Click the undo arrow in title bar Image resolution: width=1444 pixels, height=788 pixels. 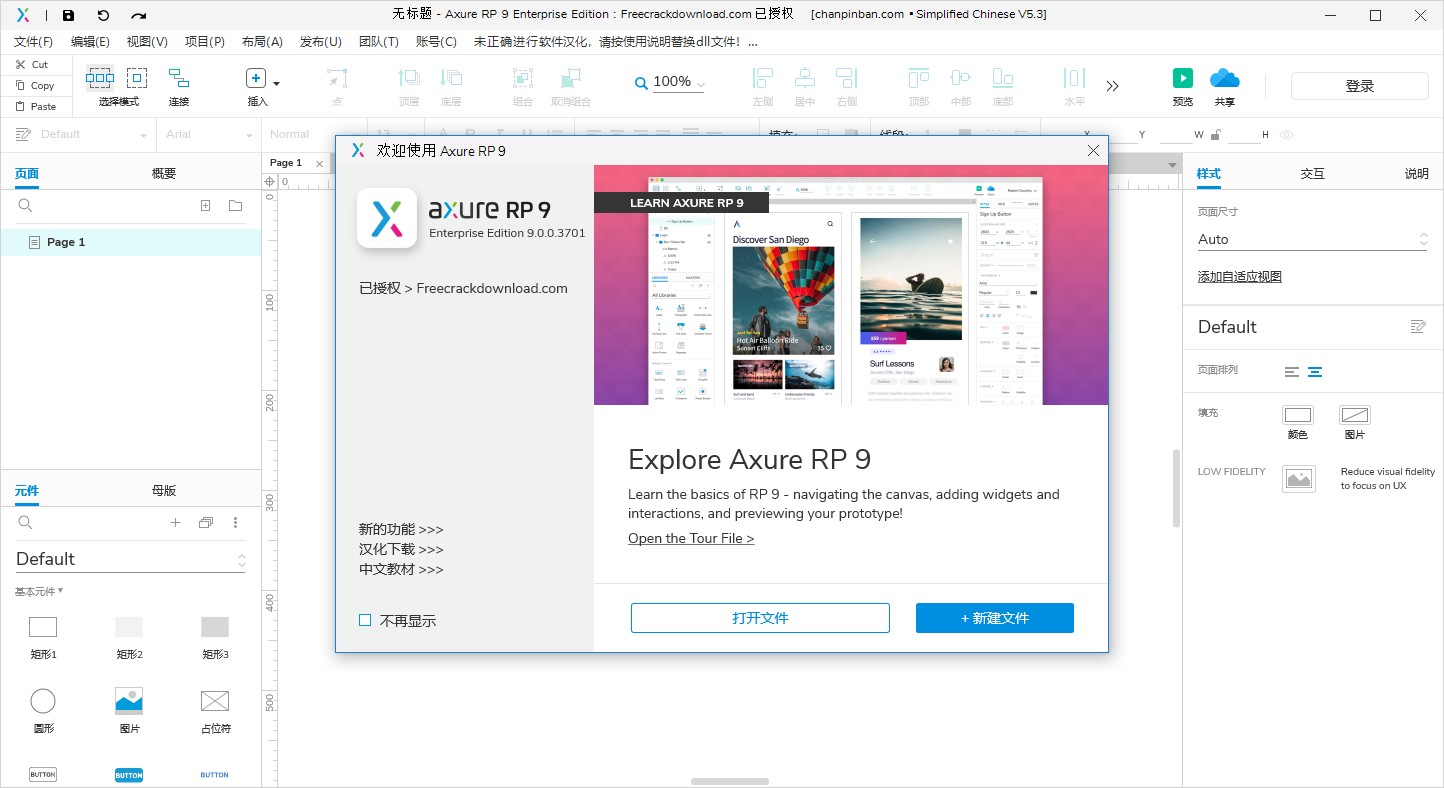point(103,15)
